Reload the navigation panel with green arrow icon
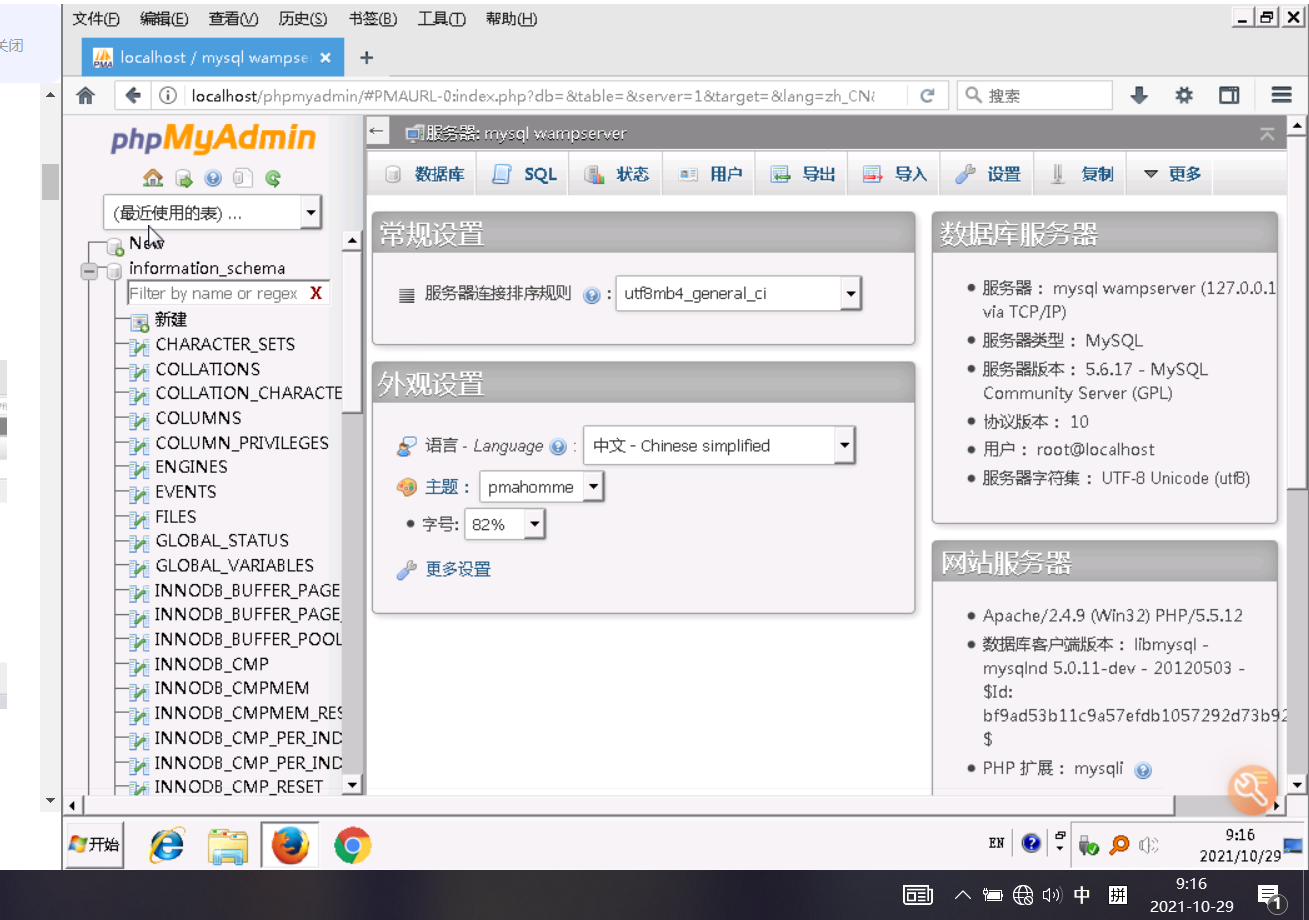The width and height of the screenshot is (1309, 920). [x=273, y=178]
